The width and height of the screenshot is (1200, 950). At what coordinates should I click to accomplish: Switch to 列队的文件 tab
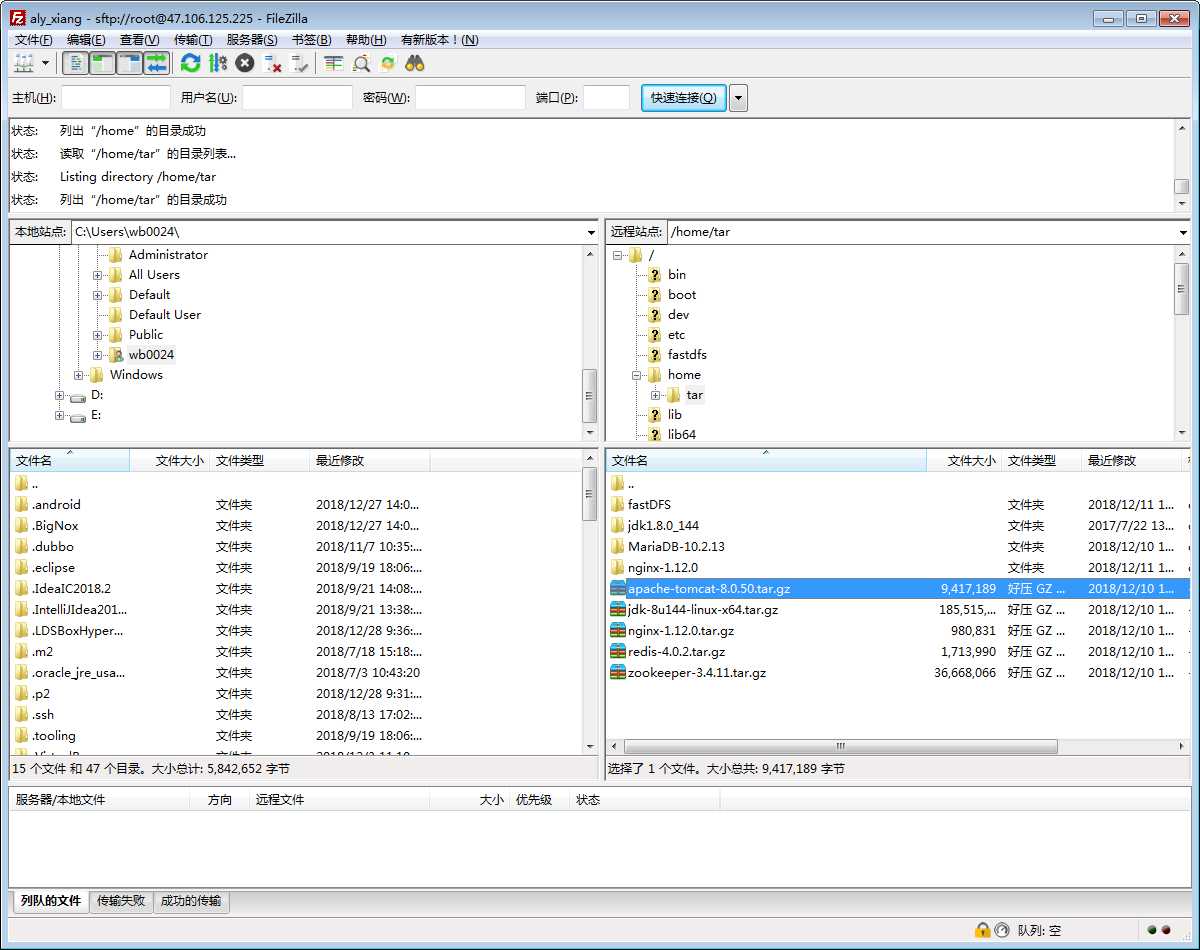50,901
